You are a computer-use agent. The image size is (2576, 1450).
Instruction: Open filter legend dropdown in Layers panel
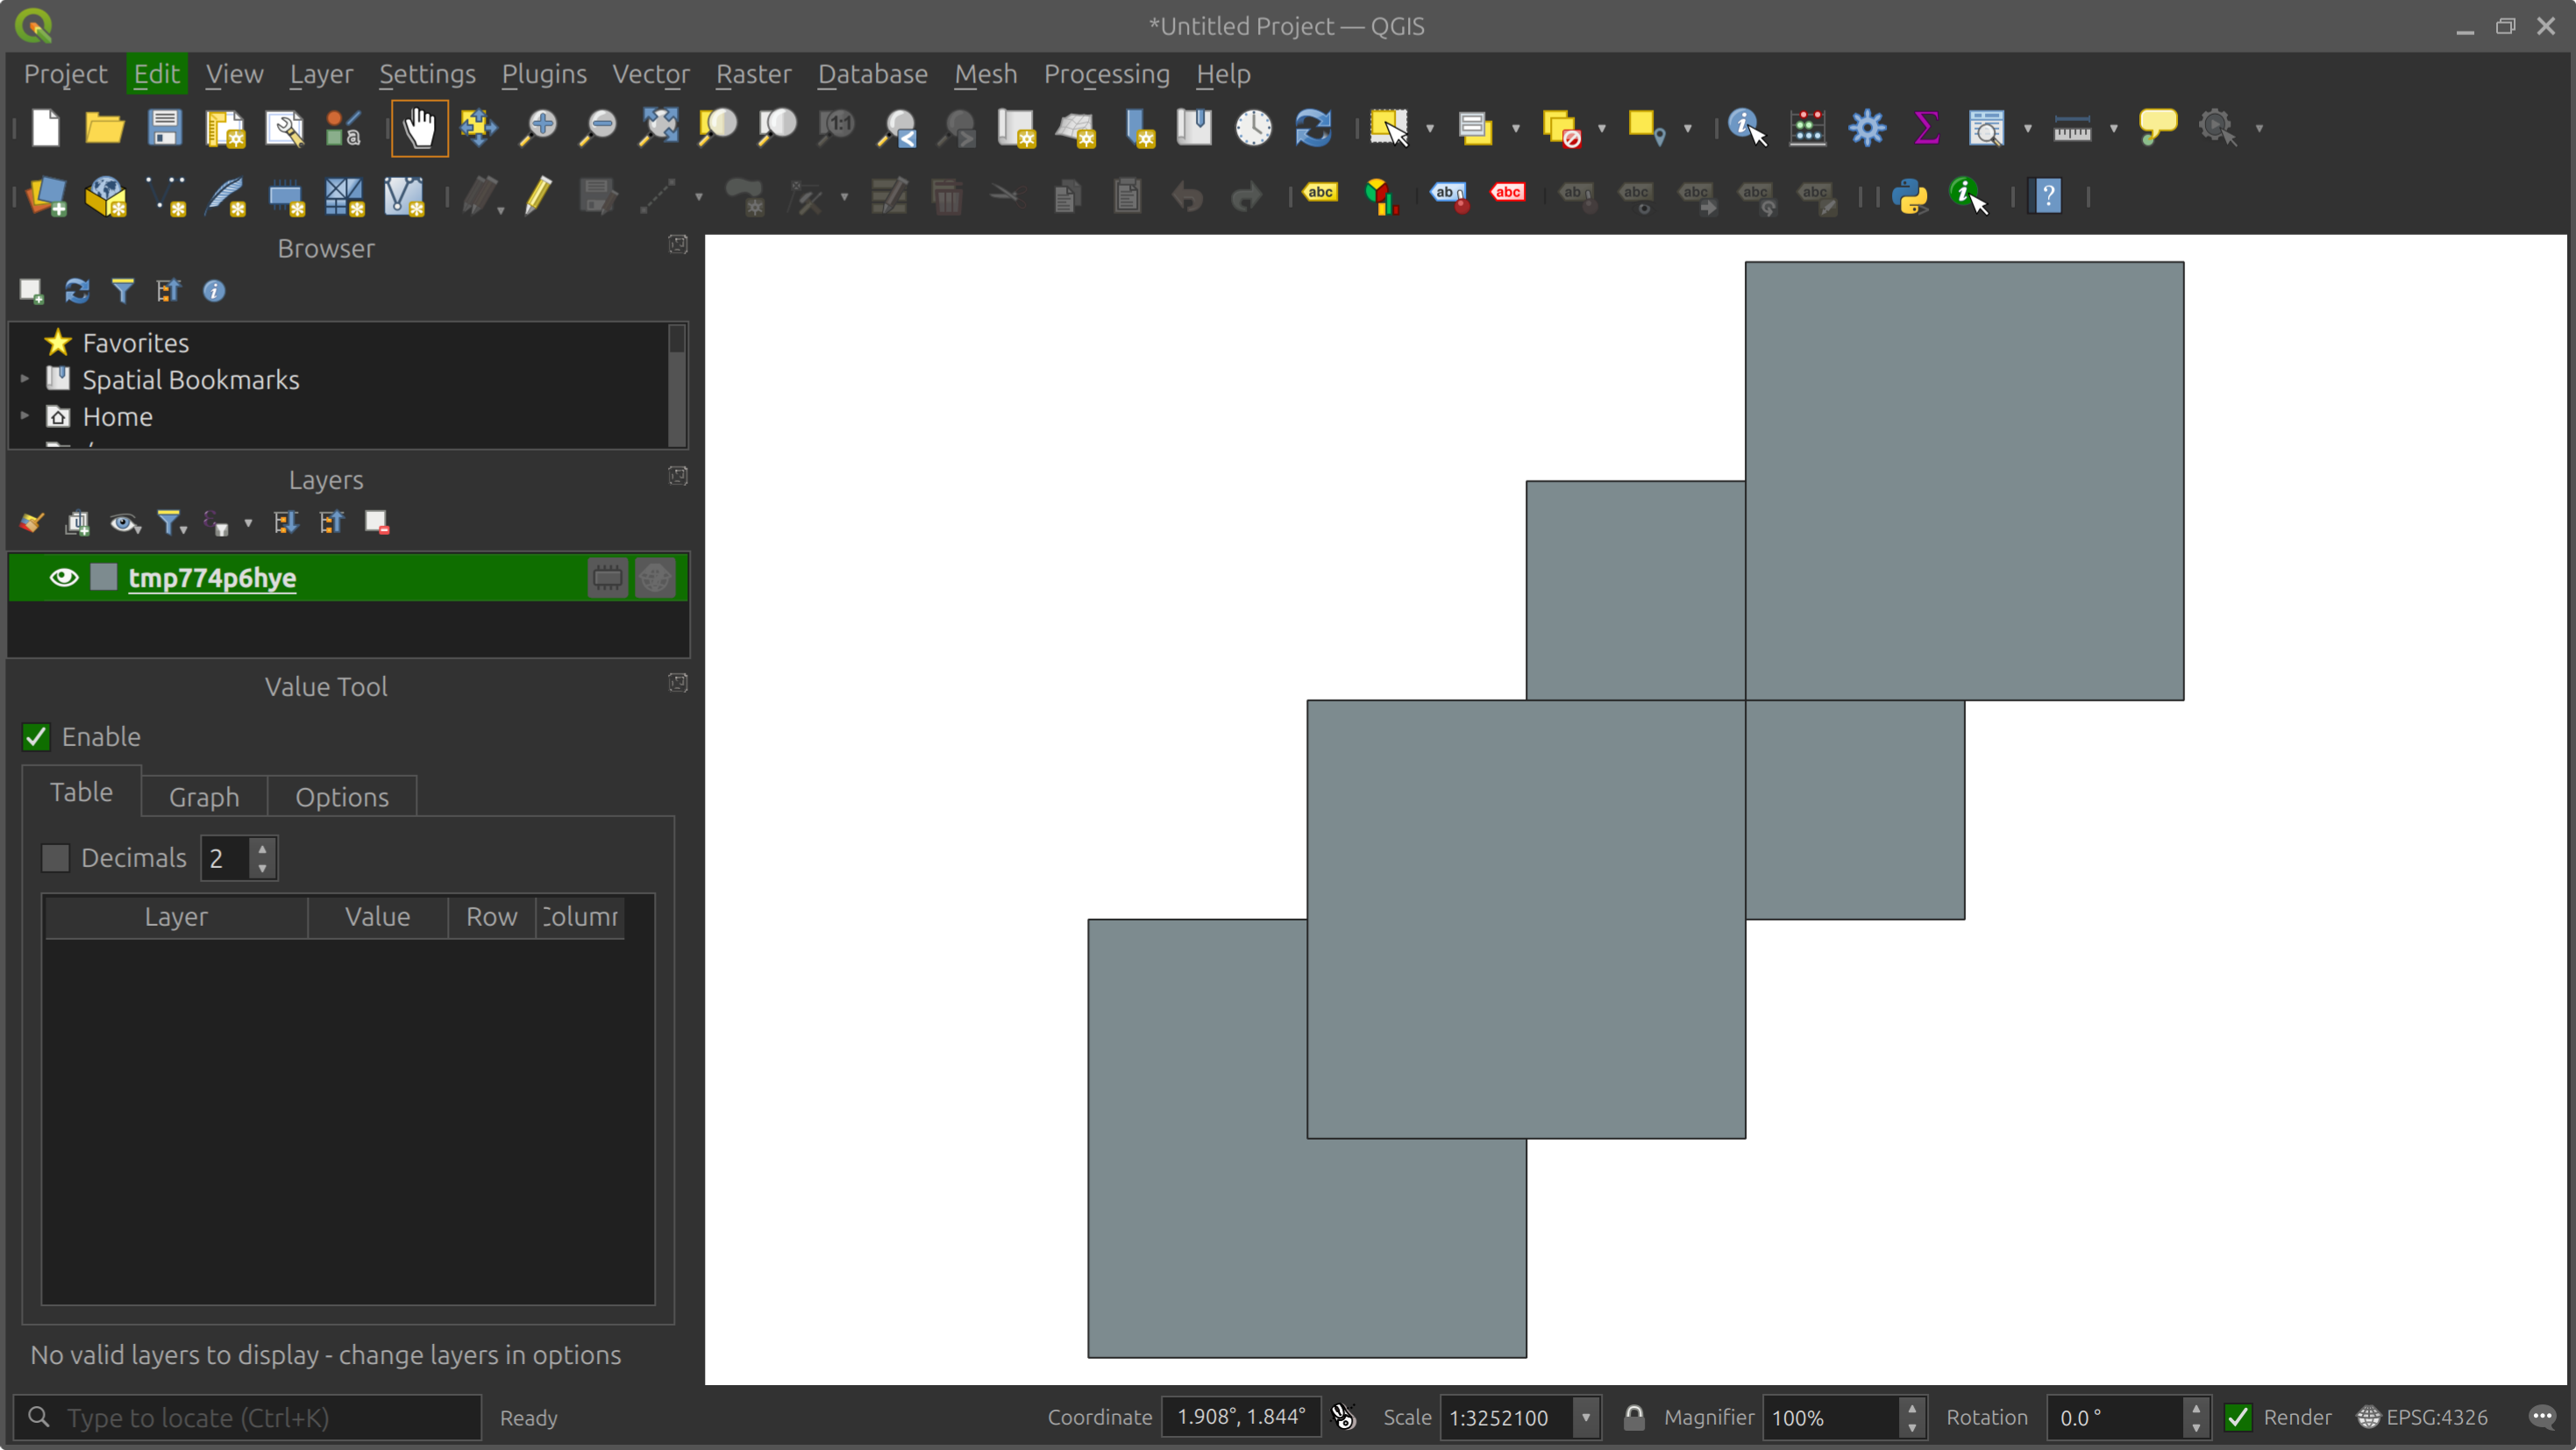(172, 523)
